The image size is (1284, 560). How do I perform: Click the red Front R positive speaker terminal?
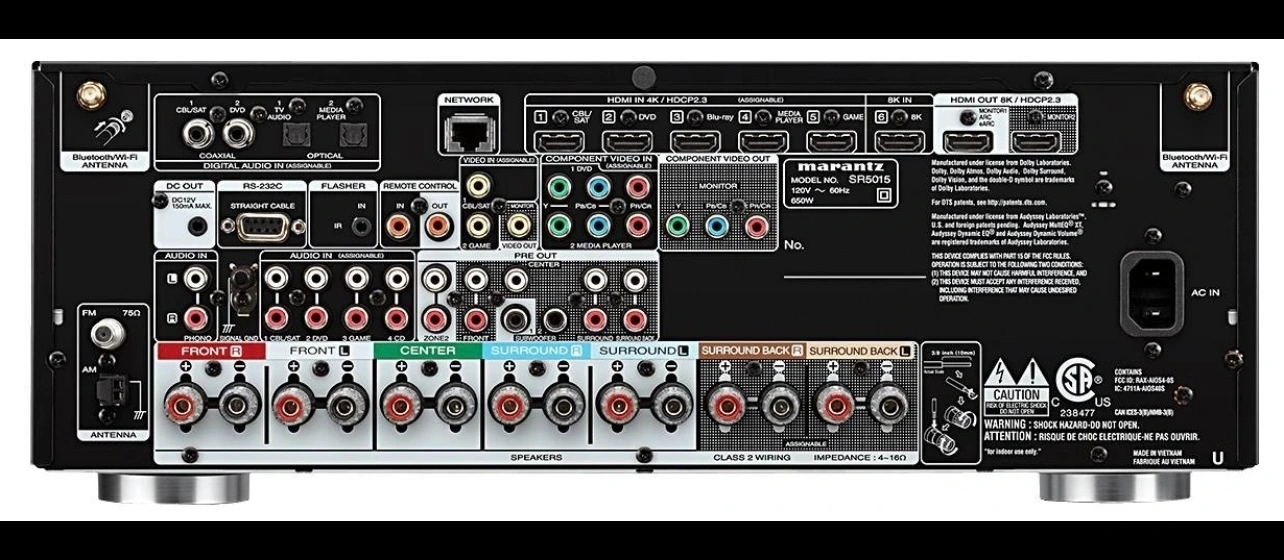[x=181, y=407]
